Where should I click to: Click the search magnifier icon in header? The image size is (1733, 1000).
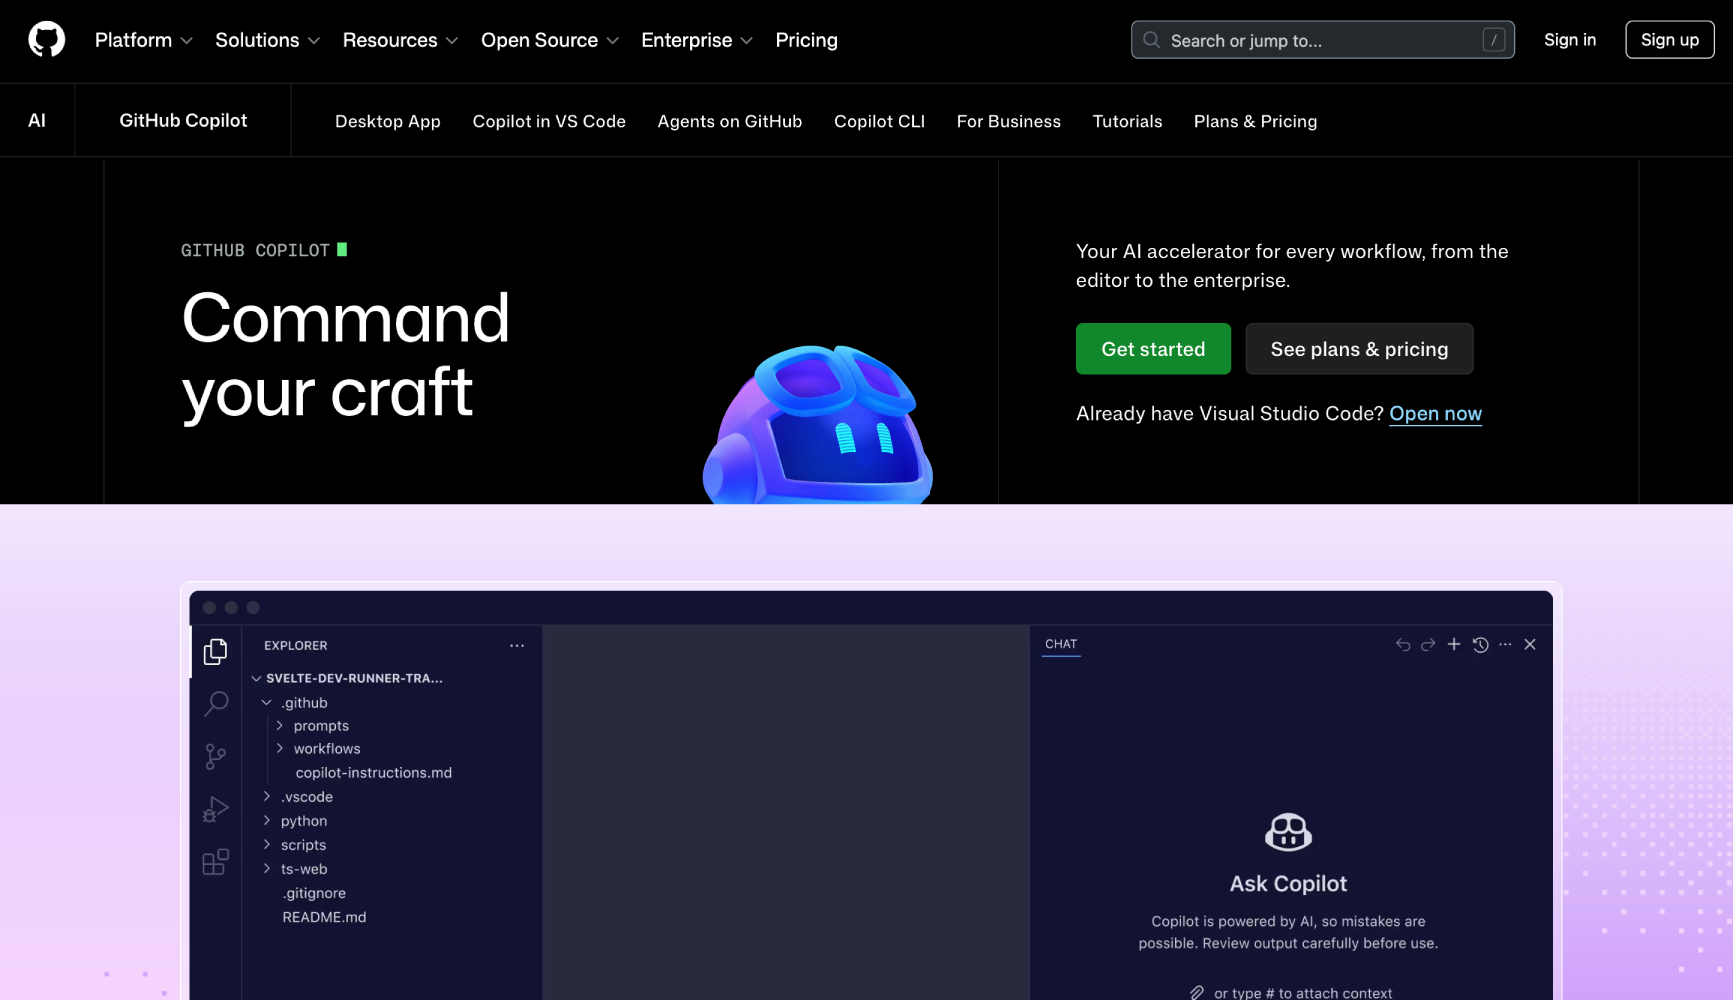pos(1152,40)
